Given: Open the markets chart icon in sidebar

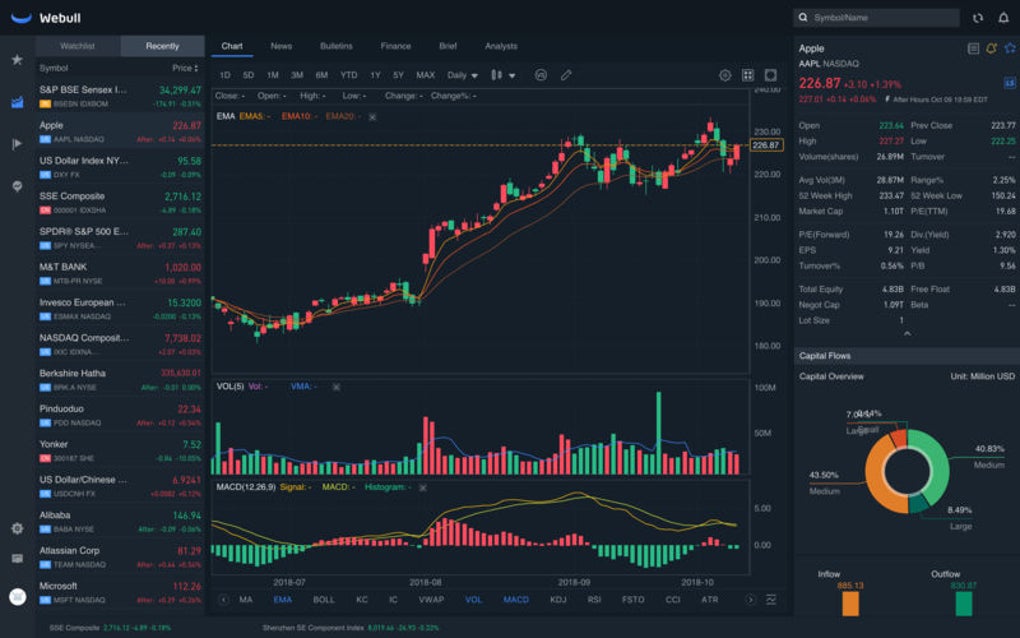Looking at the screenshot, I should click(x=18, y=102).
